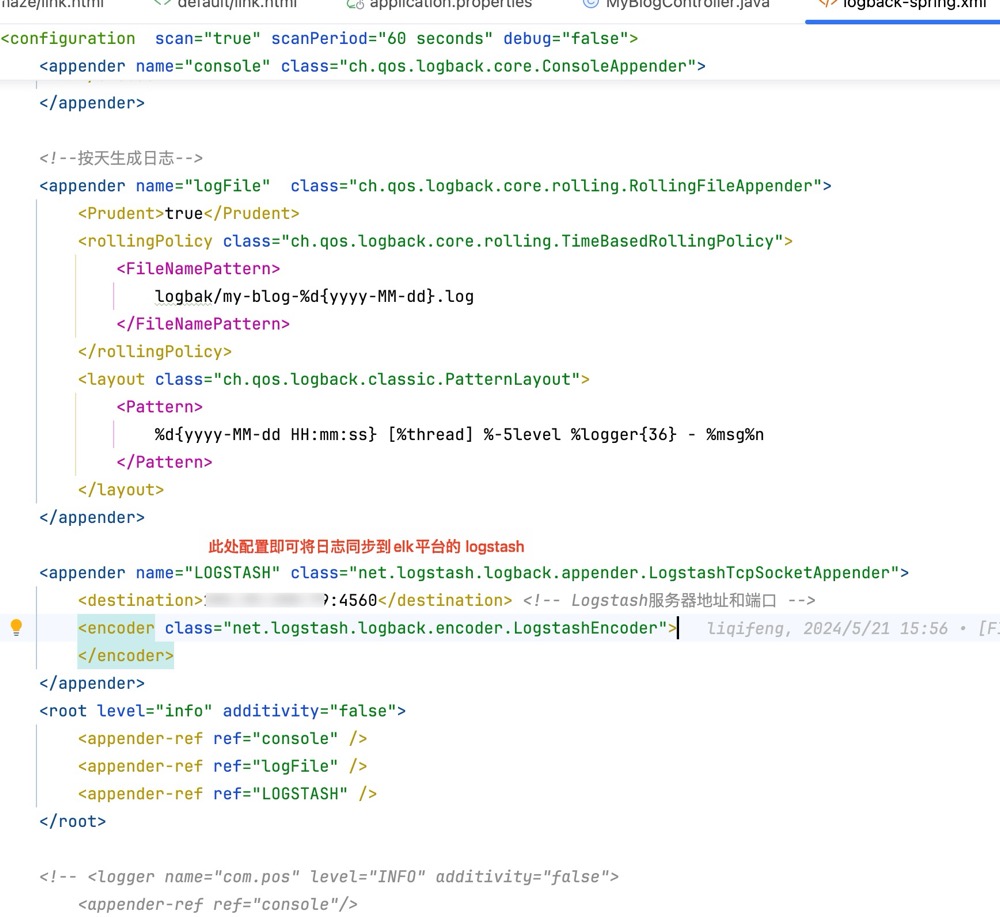This screenshot has height=917, width=1000.
Task: Click the log file name pattern logbak/my-blog
Action: [x=314, y=296]
